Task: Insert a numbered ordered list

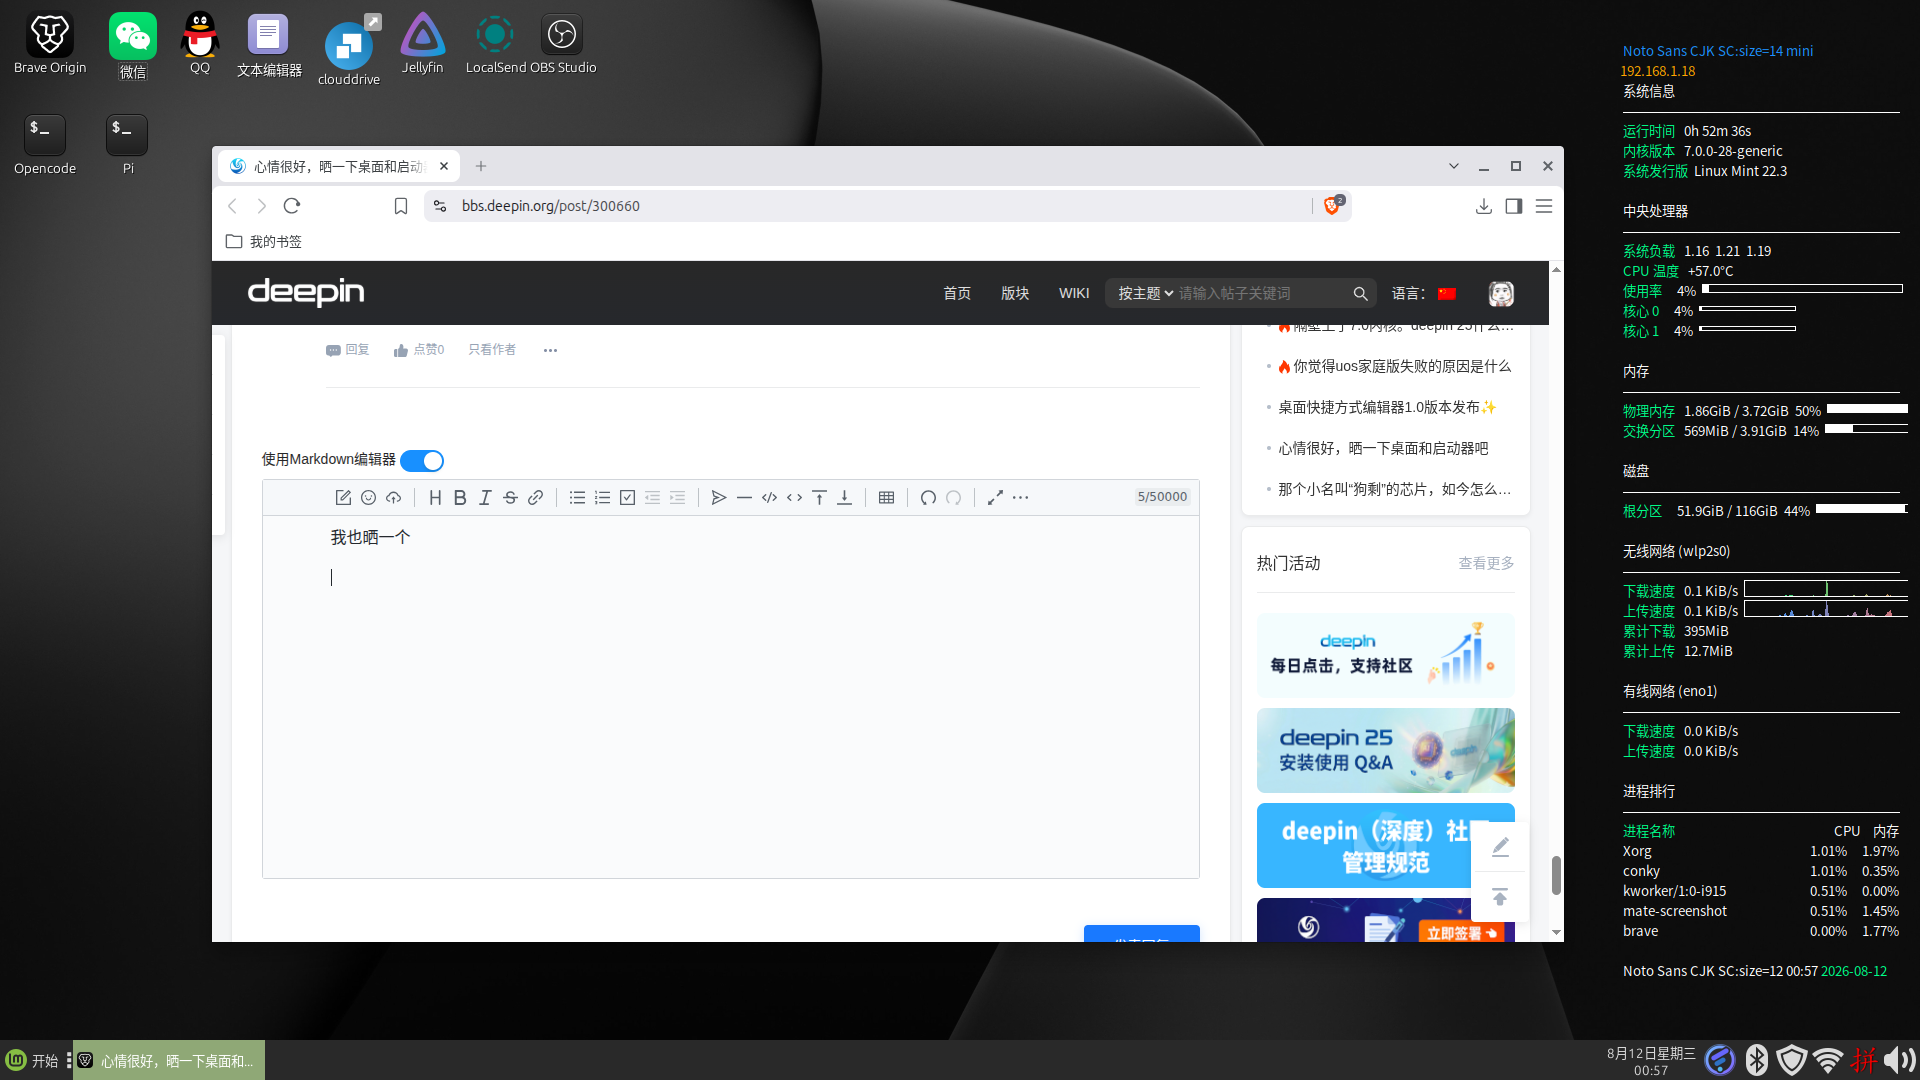Action: click(x=602, y=497)
